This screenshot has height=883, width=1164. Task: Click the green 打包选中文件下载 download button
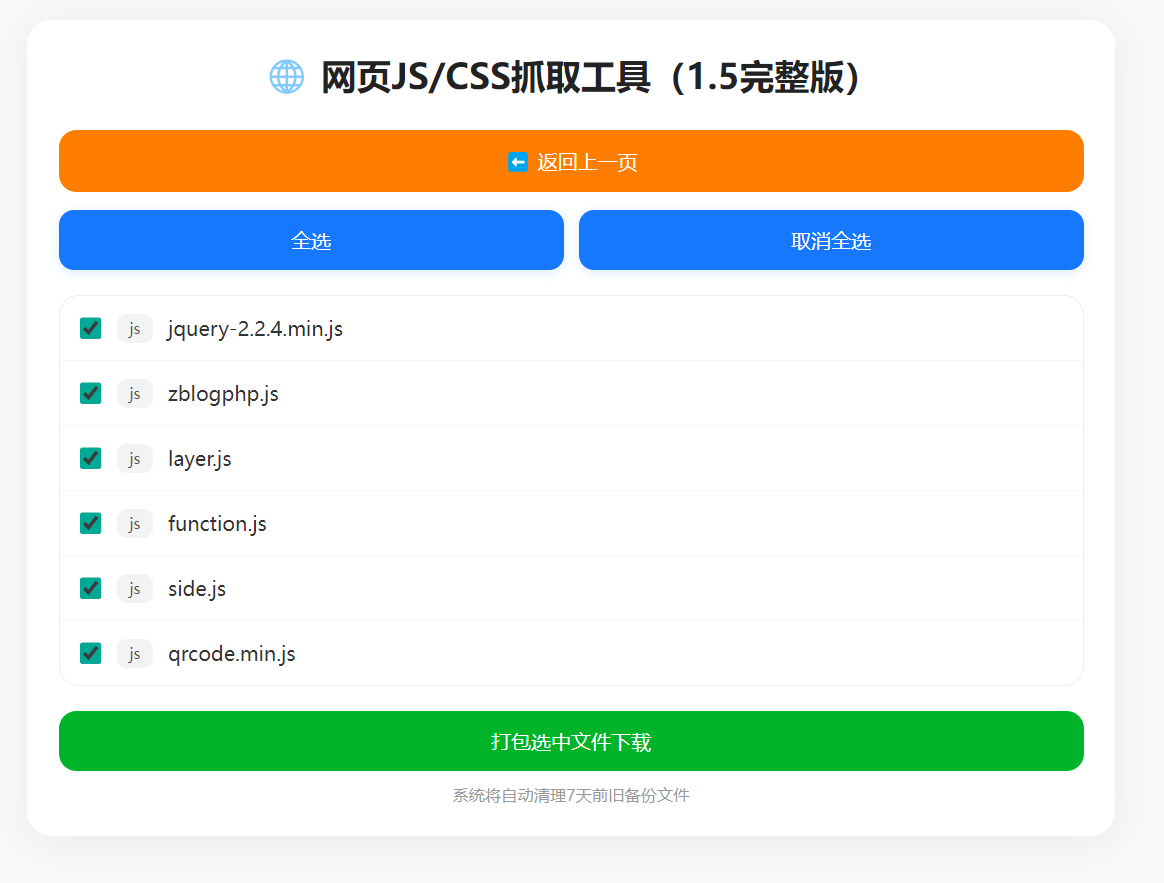pos(572,741)
